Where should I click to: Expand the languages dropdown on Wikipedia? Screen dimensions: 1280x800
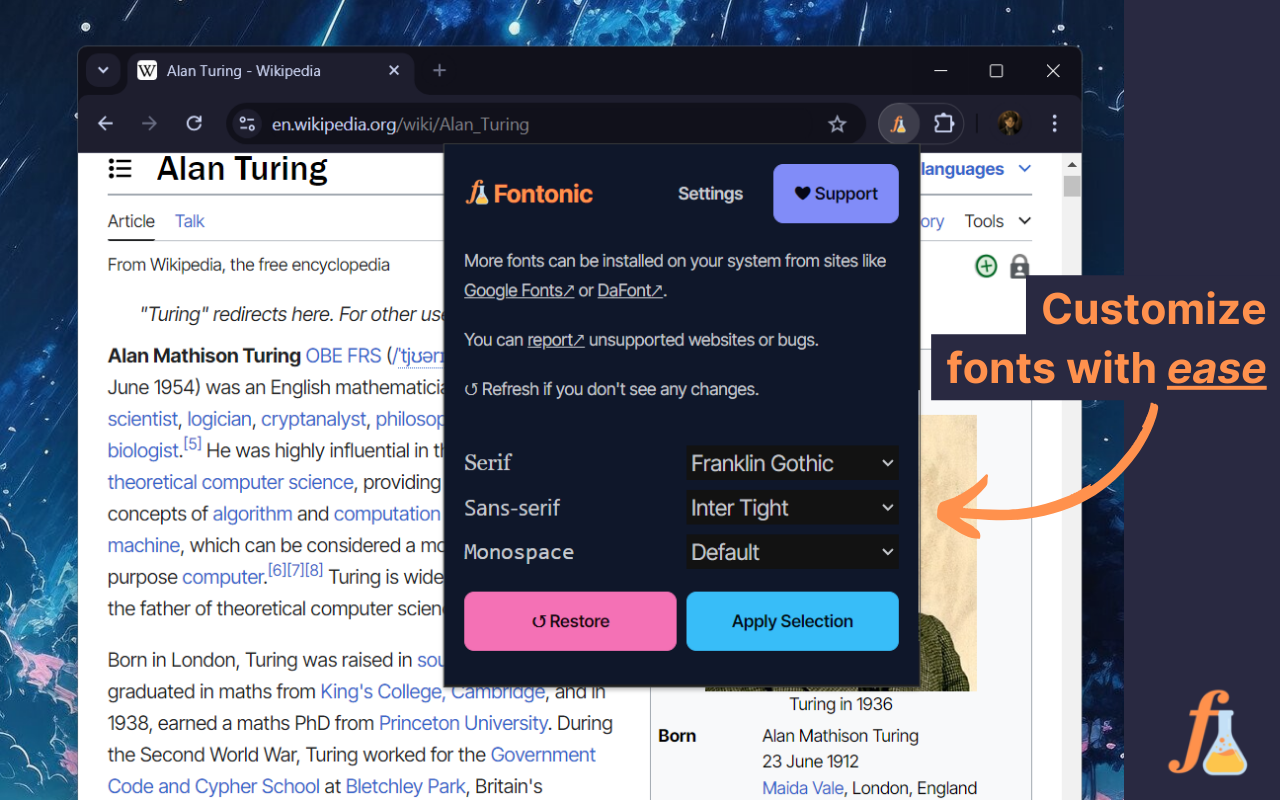coord(975,169)
